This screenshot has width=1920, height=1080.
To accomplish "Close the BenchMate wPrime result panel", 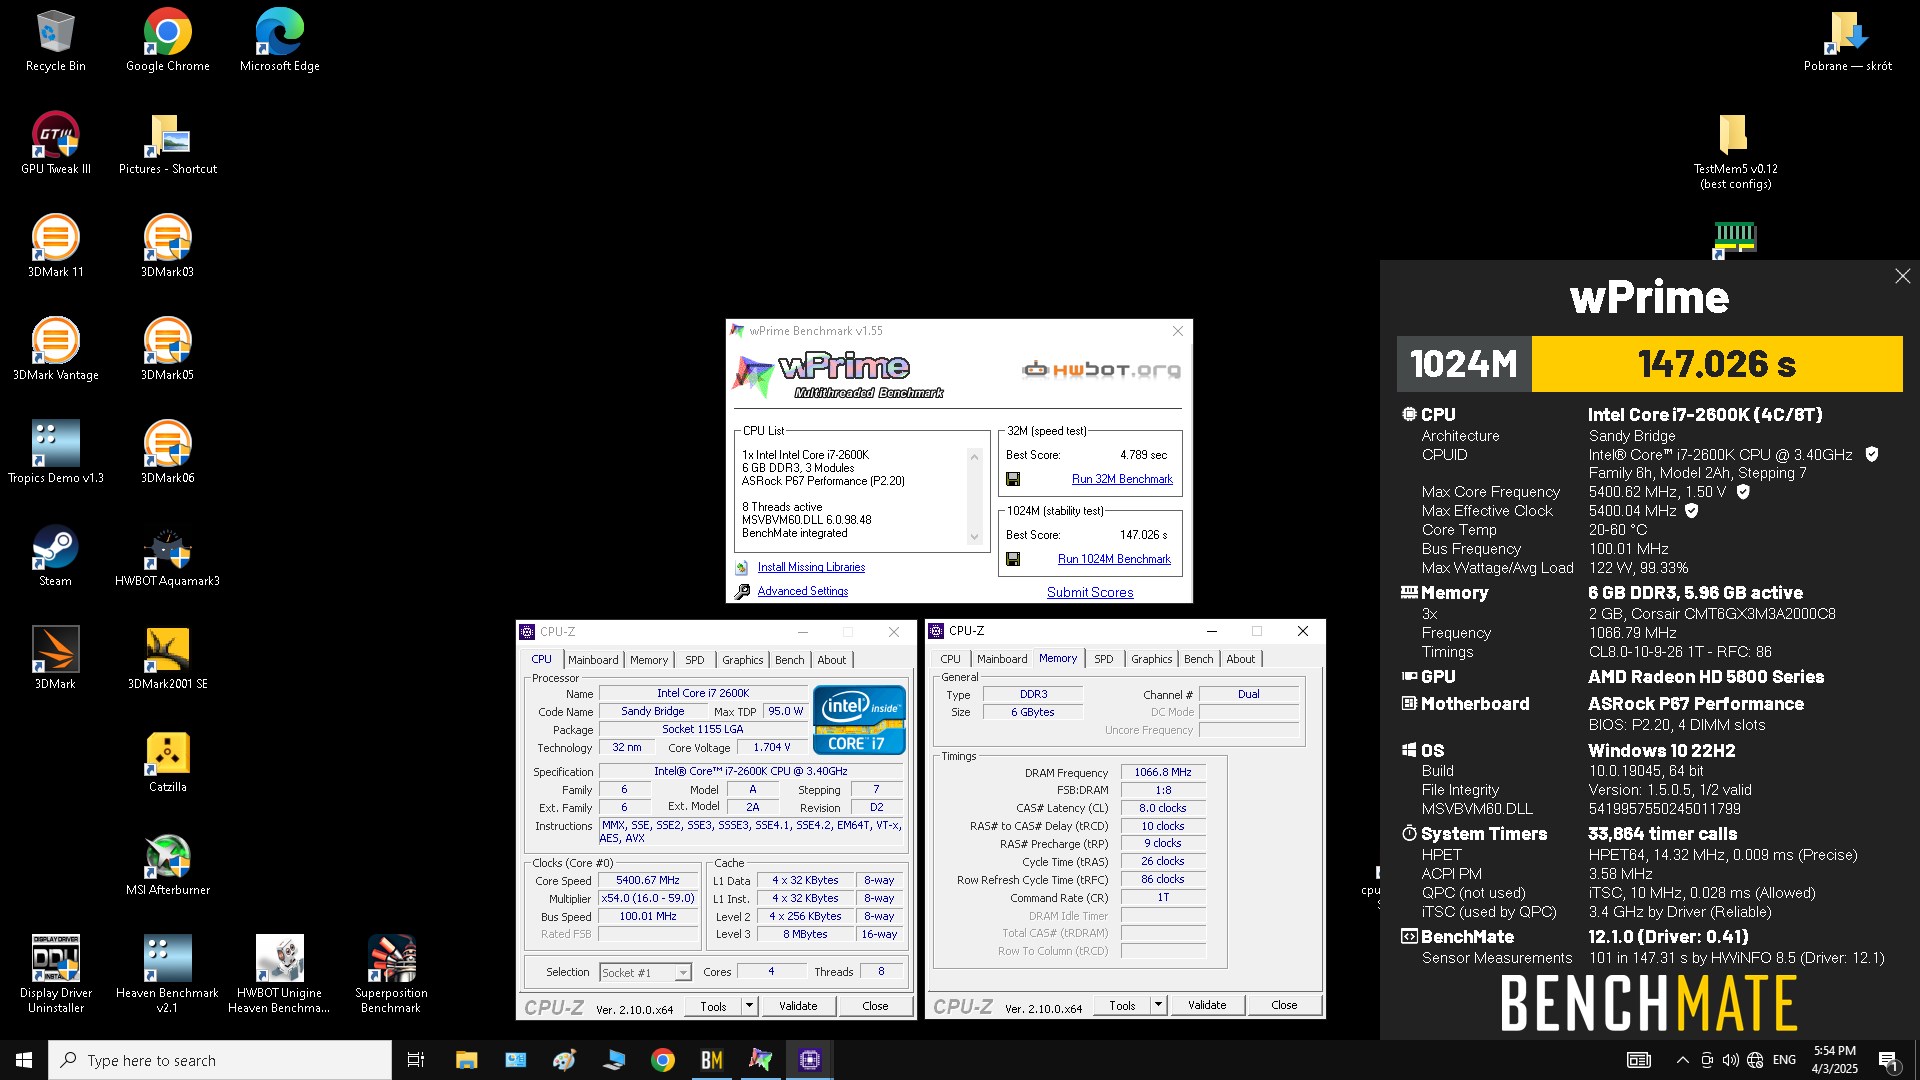I will pos(1902,276).
